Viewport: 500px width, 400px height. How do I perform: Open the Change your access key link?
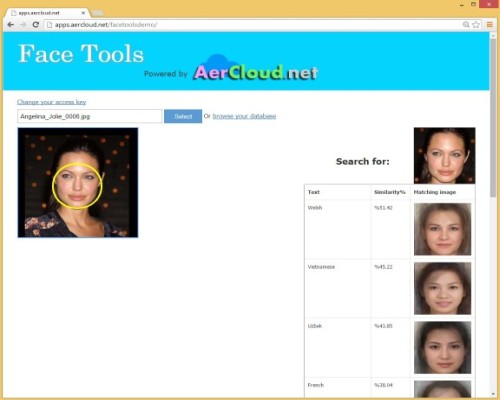52,102
